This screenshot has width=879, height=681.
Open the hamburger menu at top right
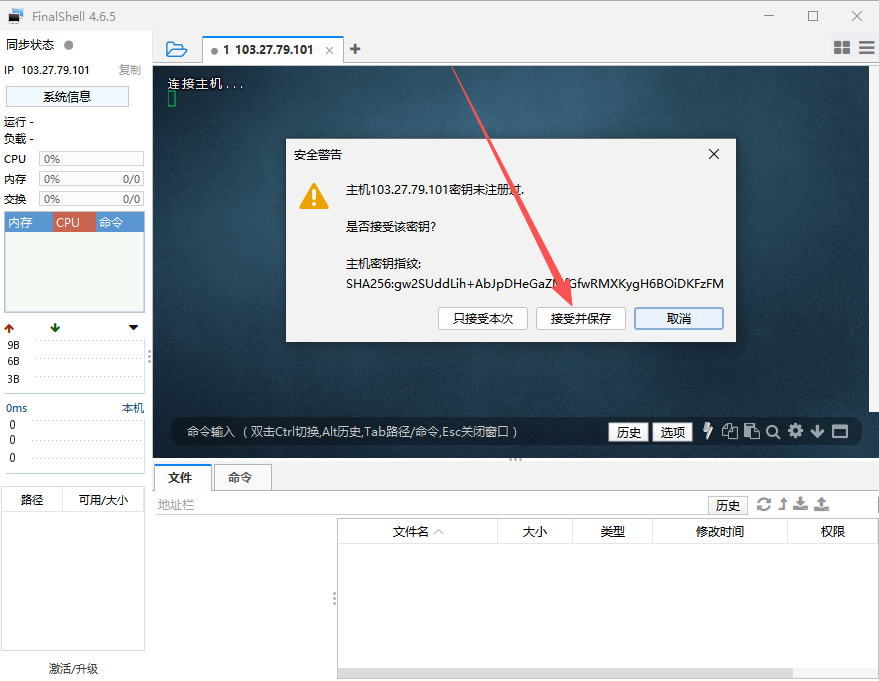pyautogui.click(x=864, y=48)
